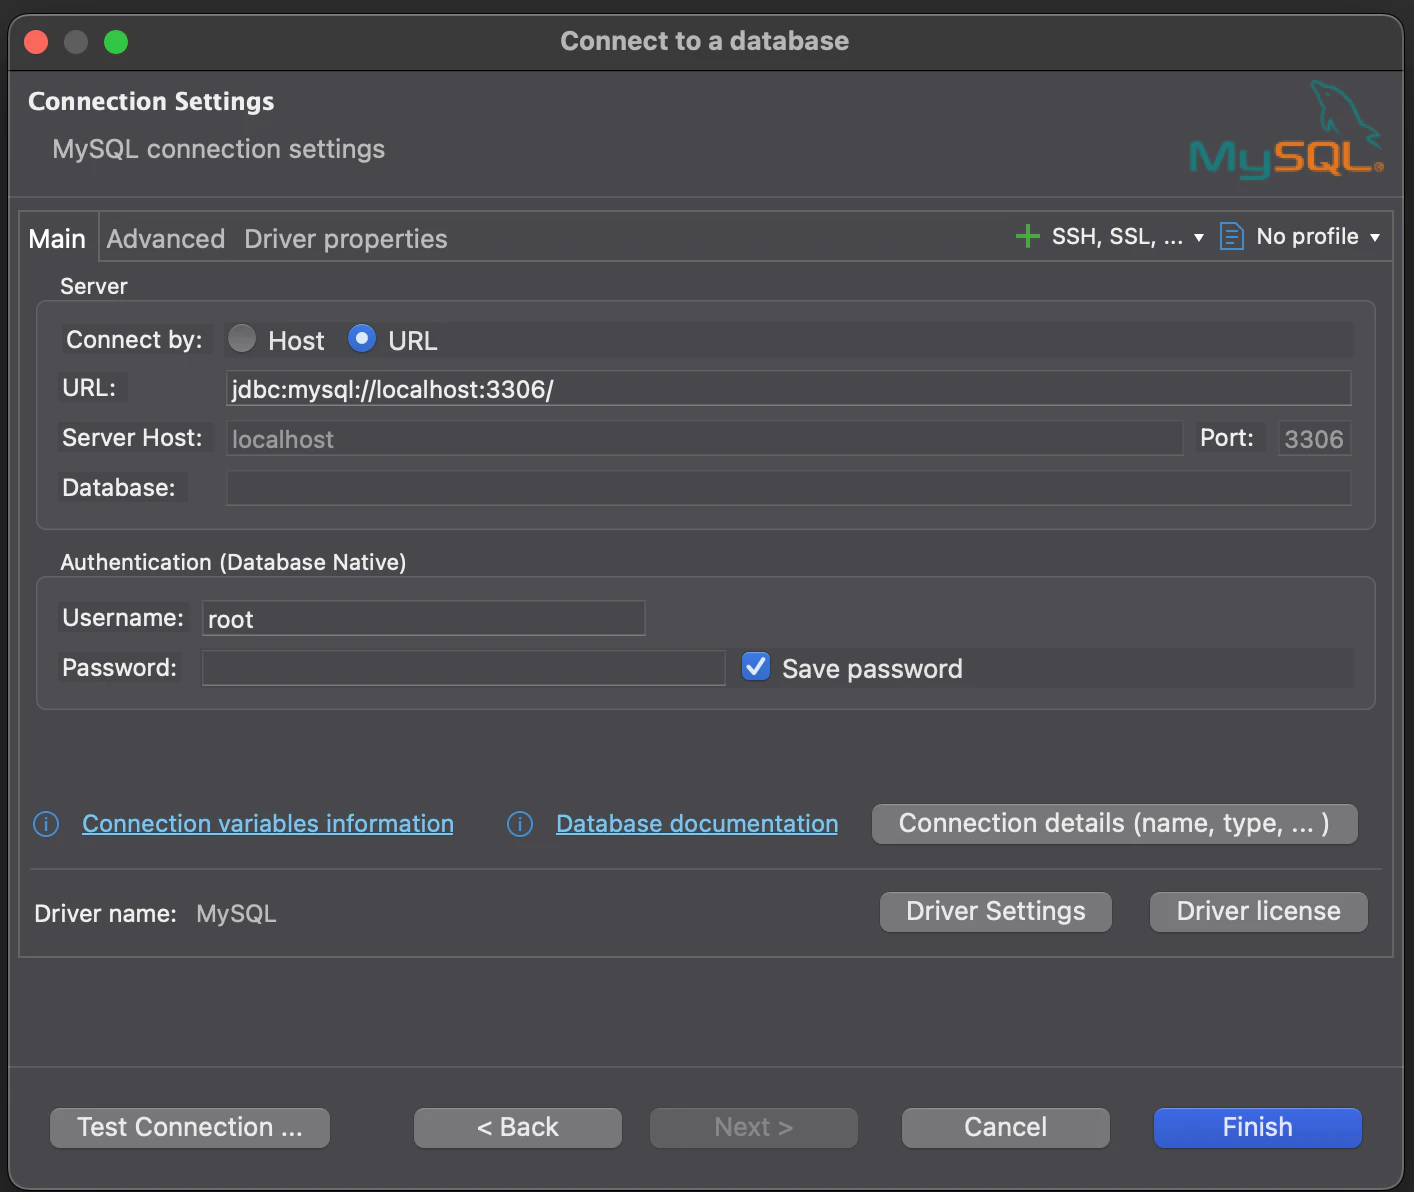
Task: Click info icon beside Connection variables information
Action: (x=46, y=824)
